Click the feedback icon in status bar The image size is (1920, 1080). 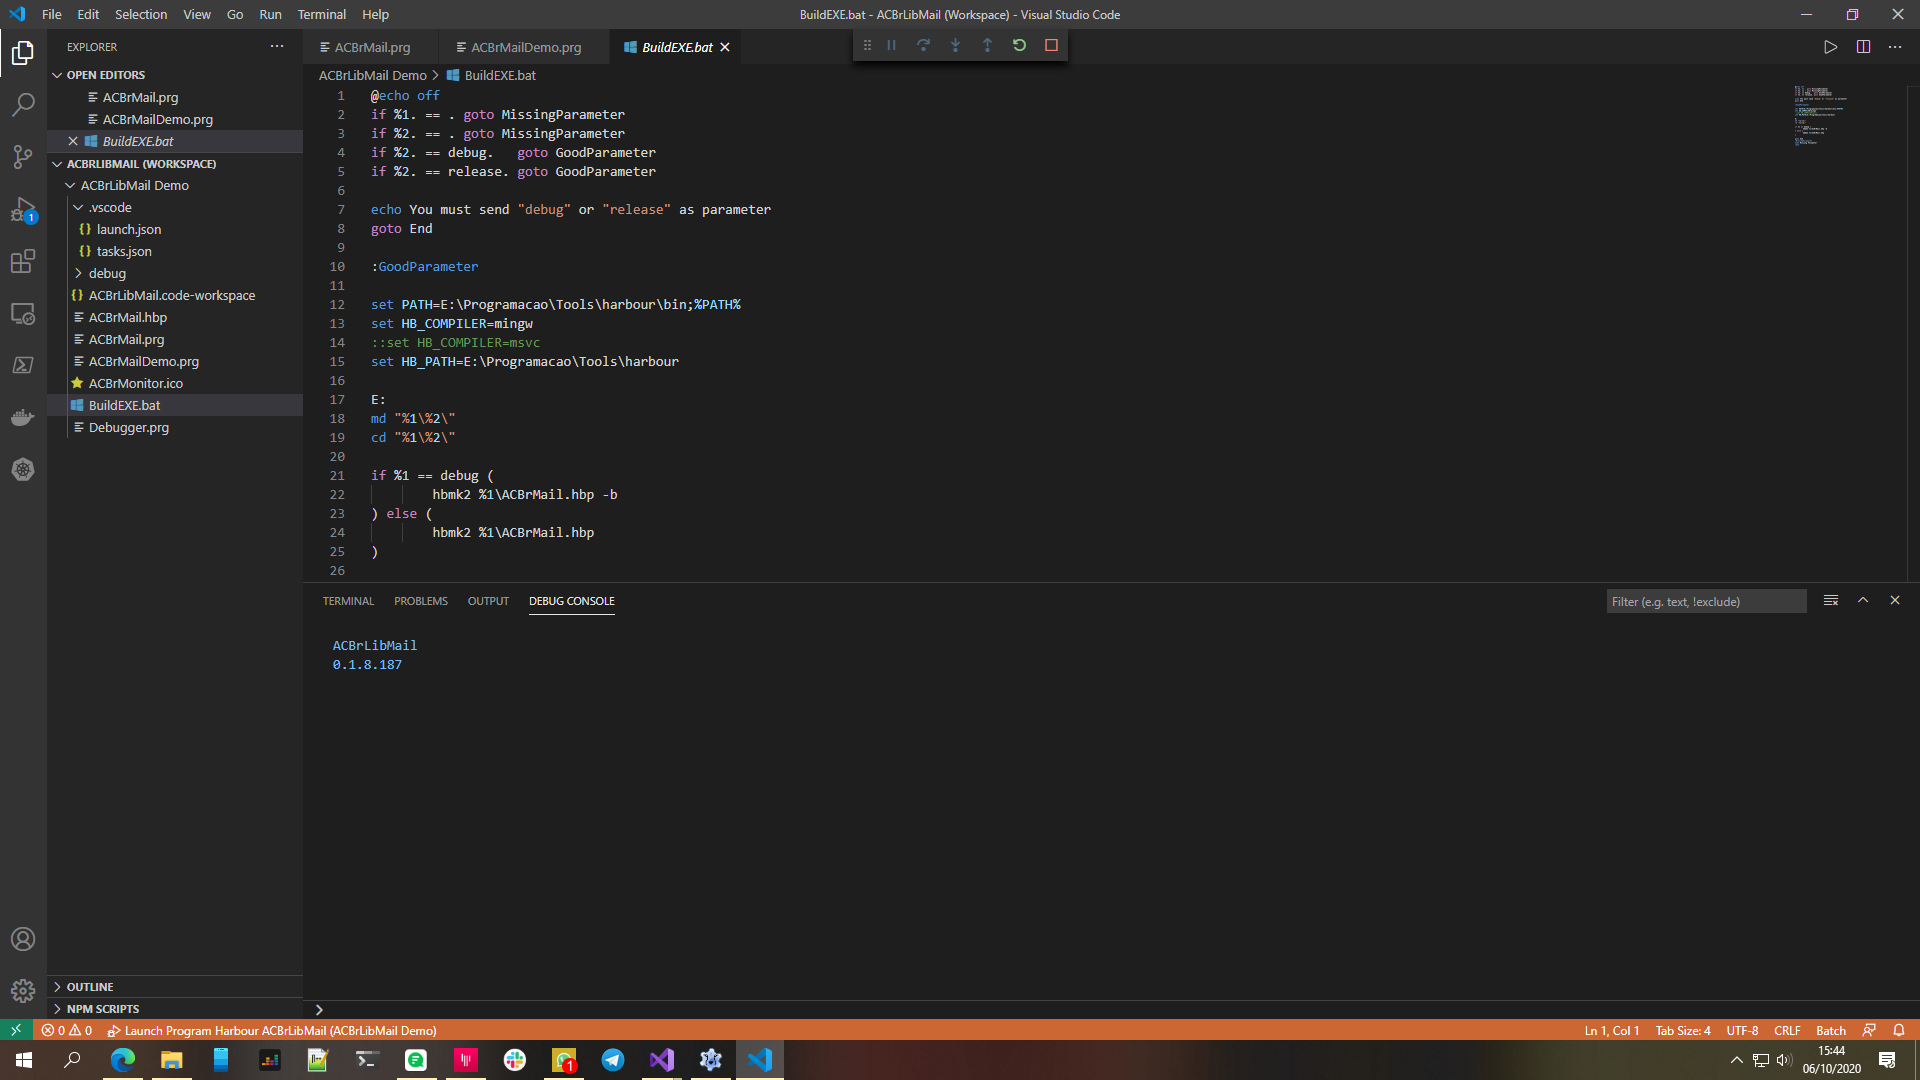tap(1869, 1030)
